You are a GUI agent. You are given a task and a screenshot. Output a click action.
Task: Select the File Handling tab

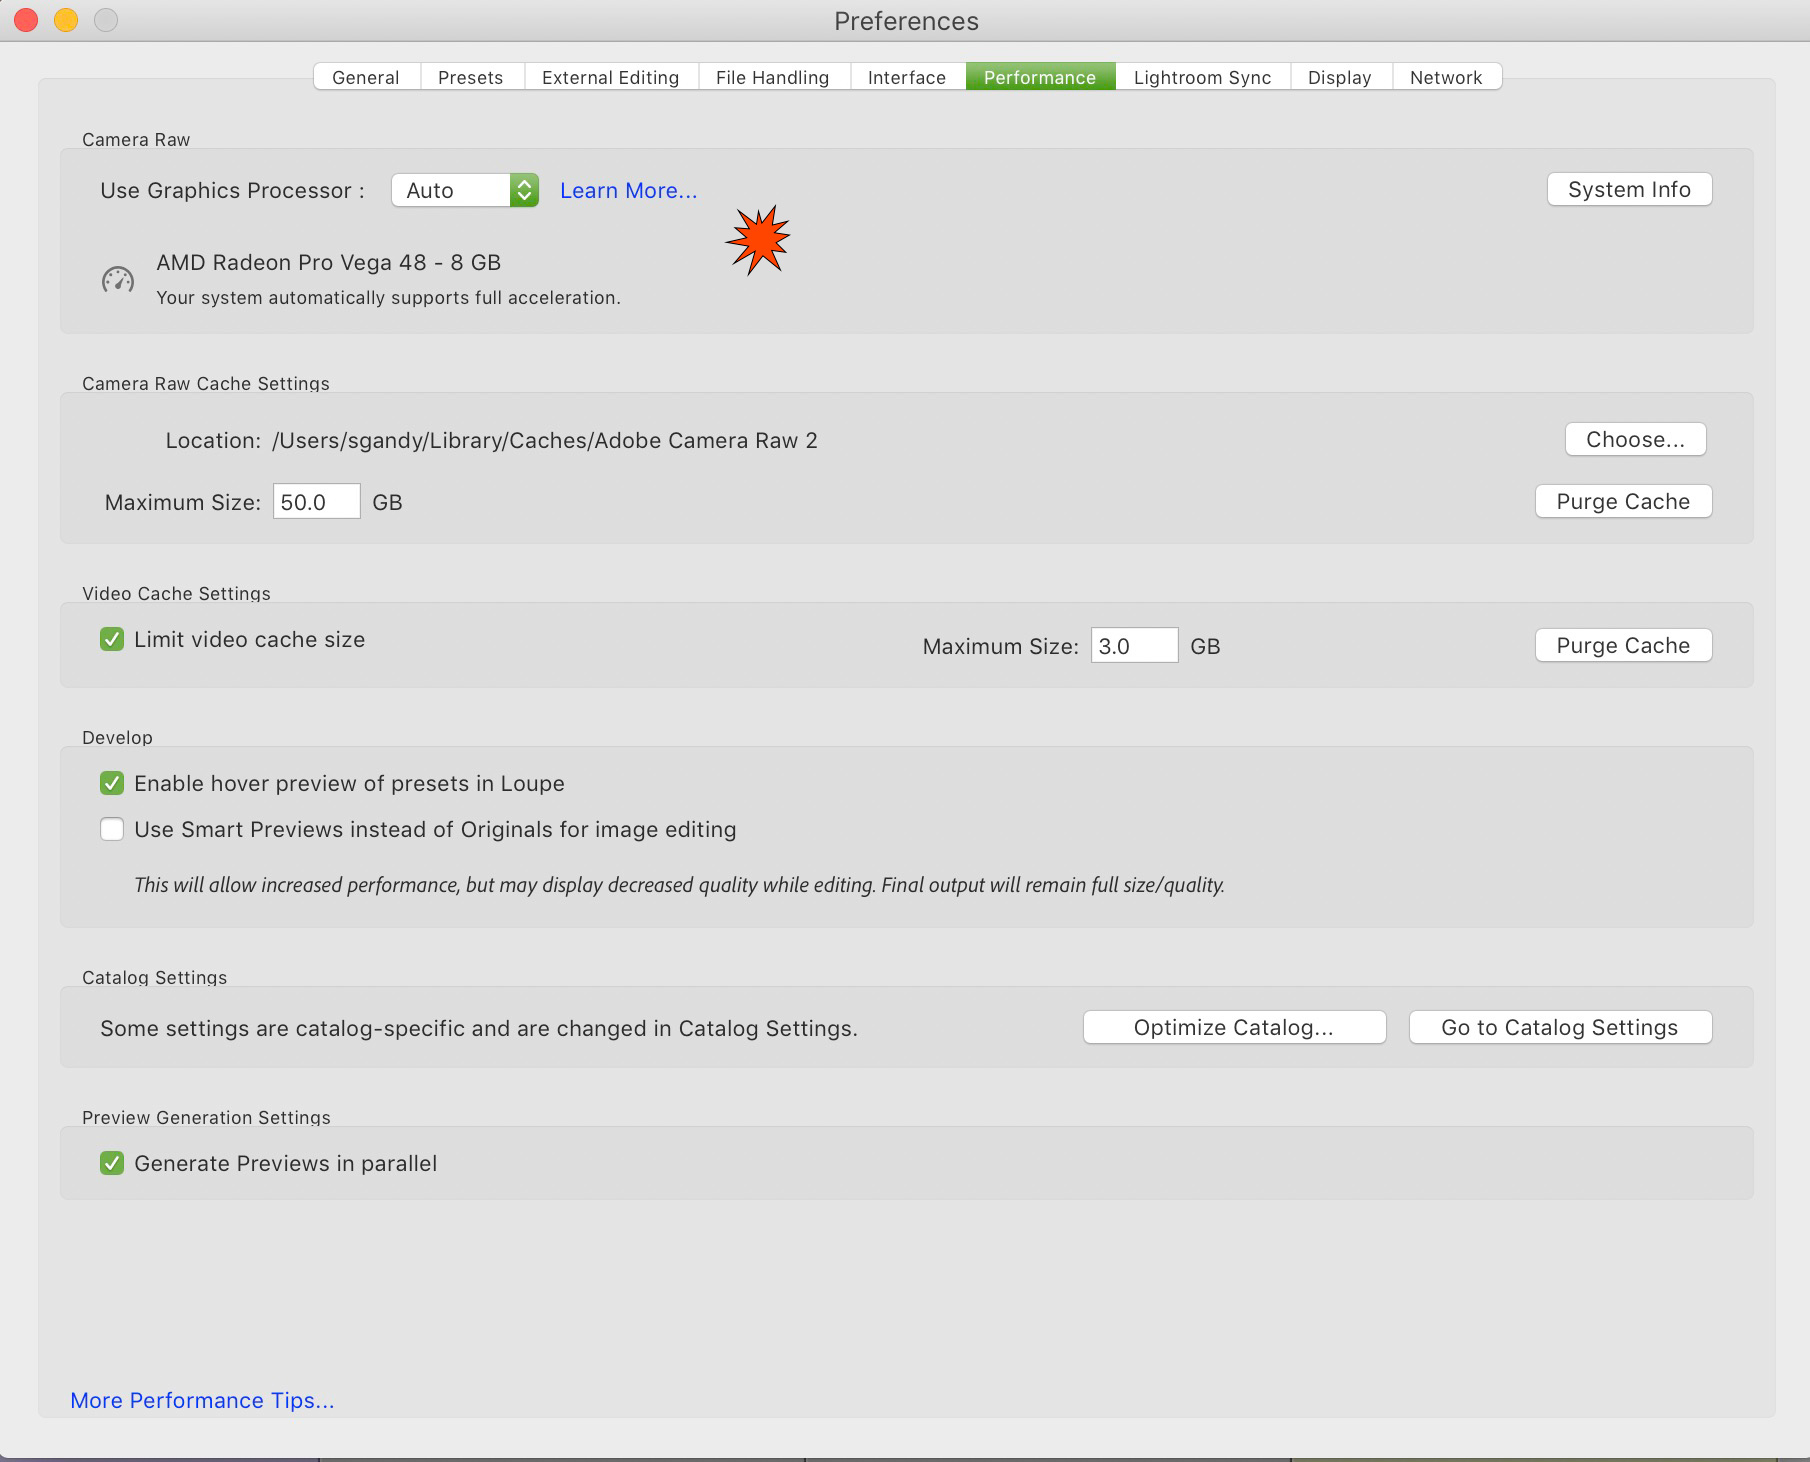pyautogui.click(x=773, y=77)
